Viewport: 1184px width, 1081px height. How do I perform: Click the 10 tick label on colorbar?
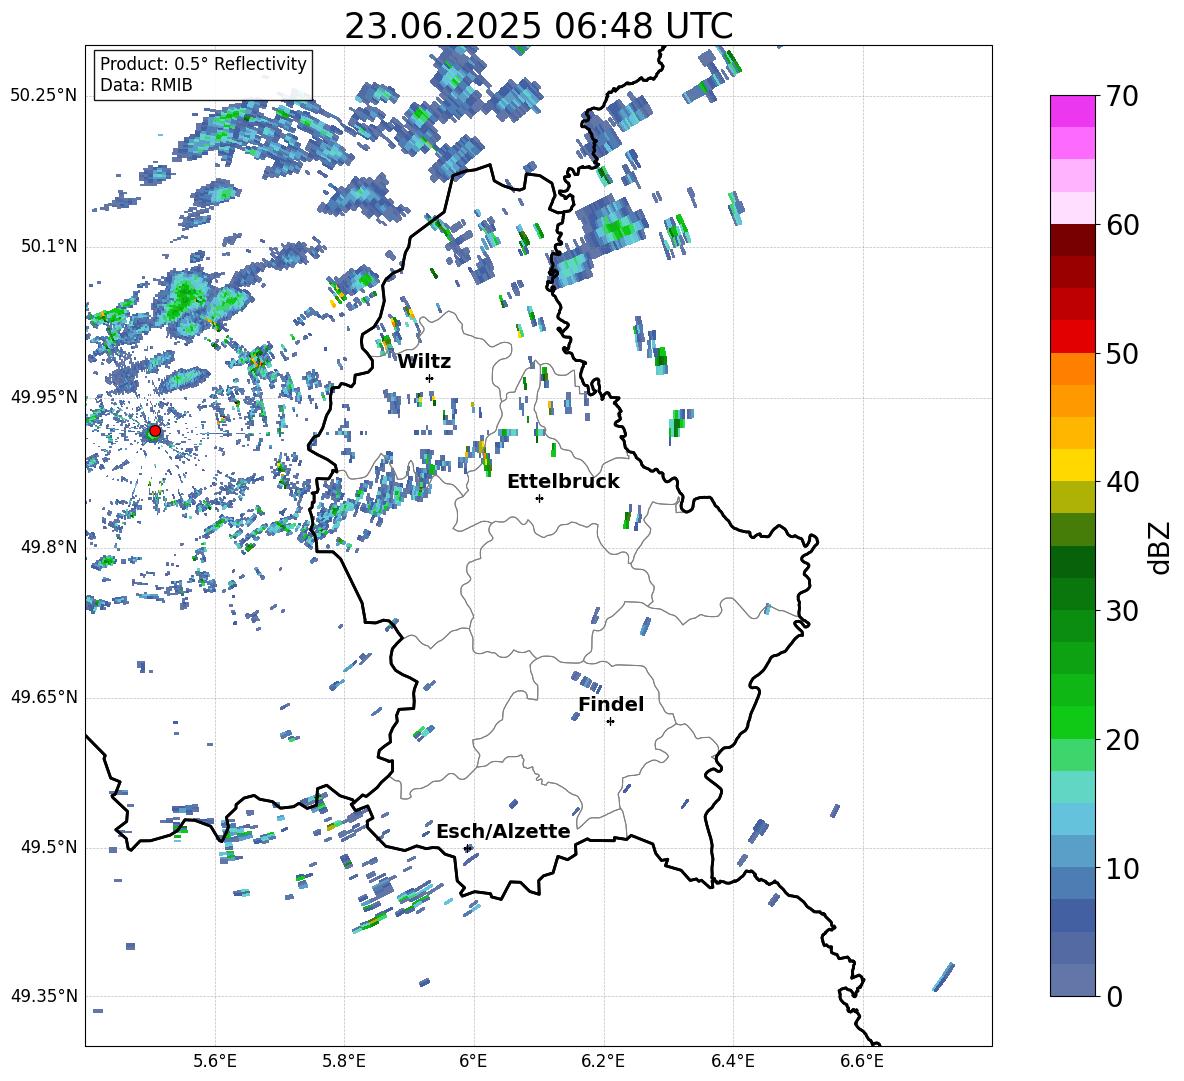click(1123, 868)
